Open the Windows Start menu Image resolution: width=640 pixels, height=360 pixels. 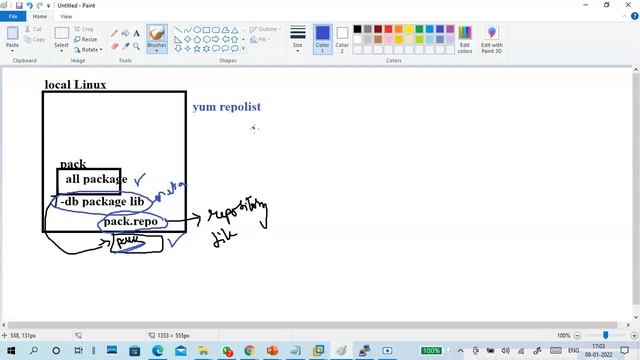pyautogui.click(x=11, y=351)
